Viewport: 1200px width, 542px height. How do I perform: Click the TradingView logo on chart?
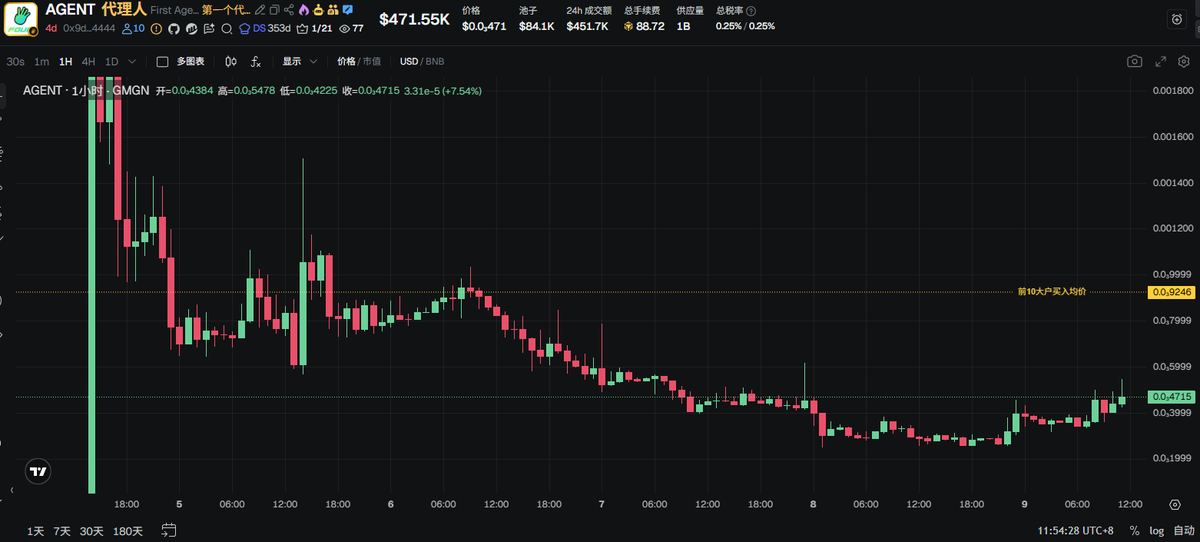[38, 471]
